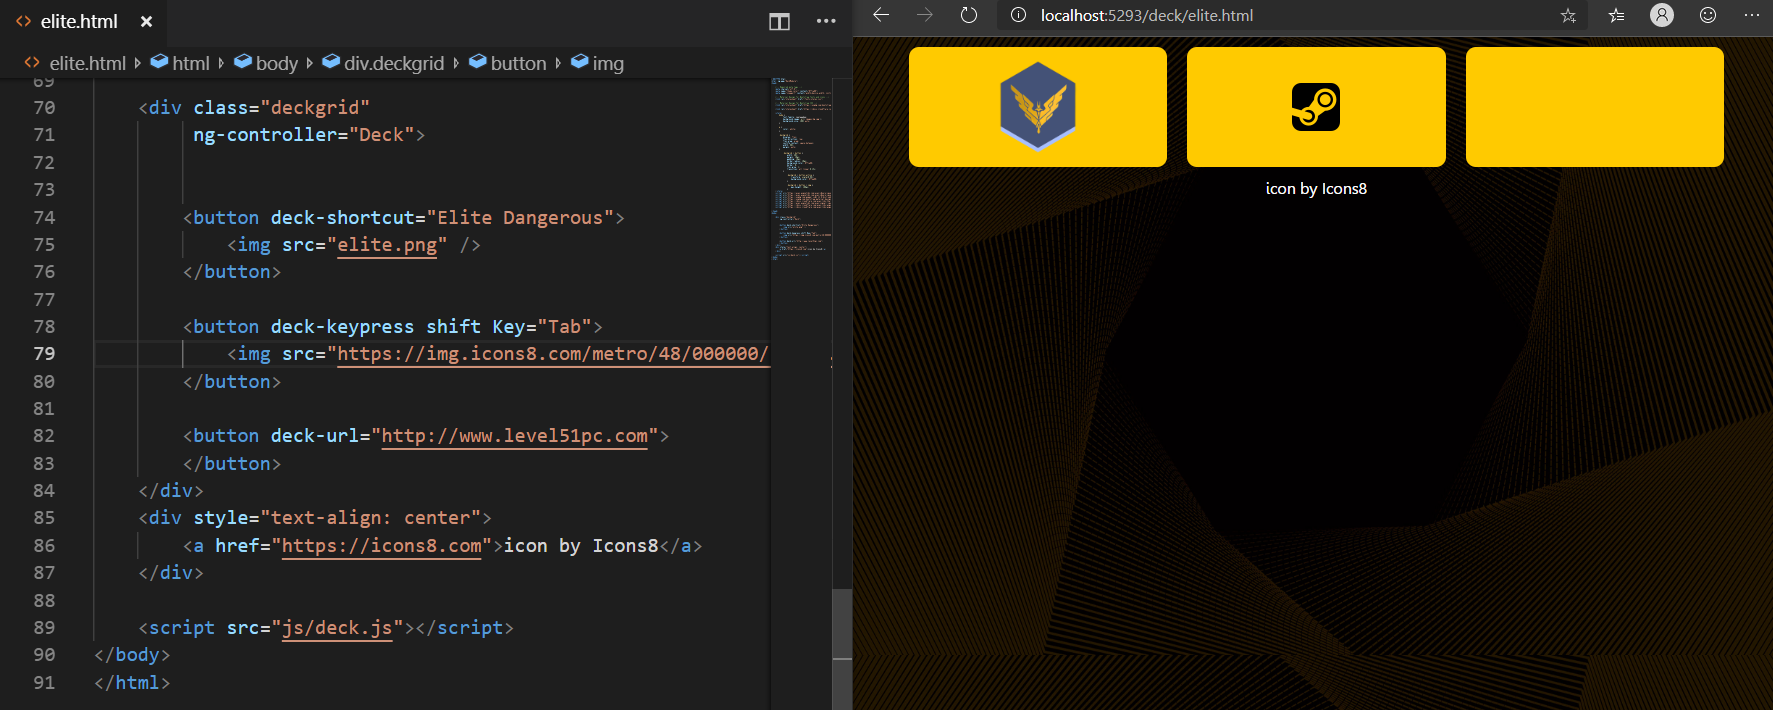Add this page to favorites star
The image size is (1773, 710).
[x=1568, y=15]
